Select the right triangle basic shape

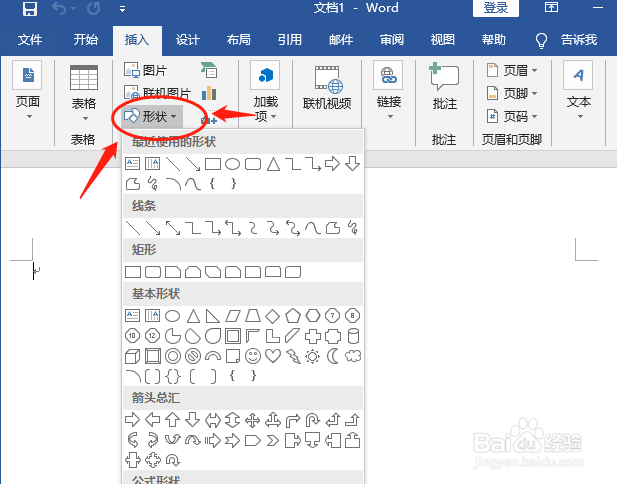pyautogui.click(x=213, y=316)
